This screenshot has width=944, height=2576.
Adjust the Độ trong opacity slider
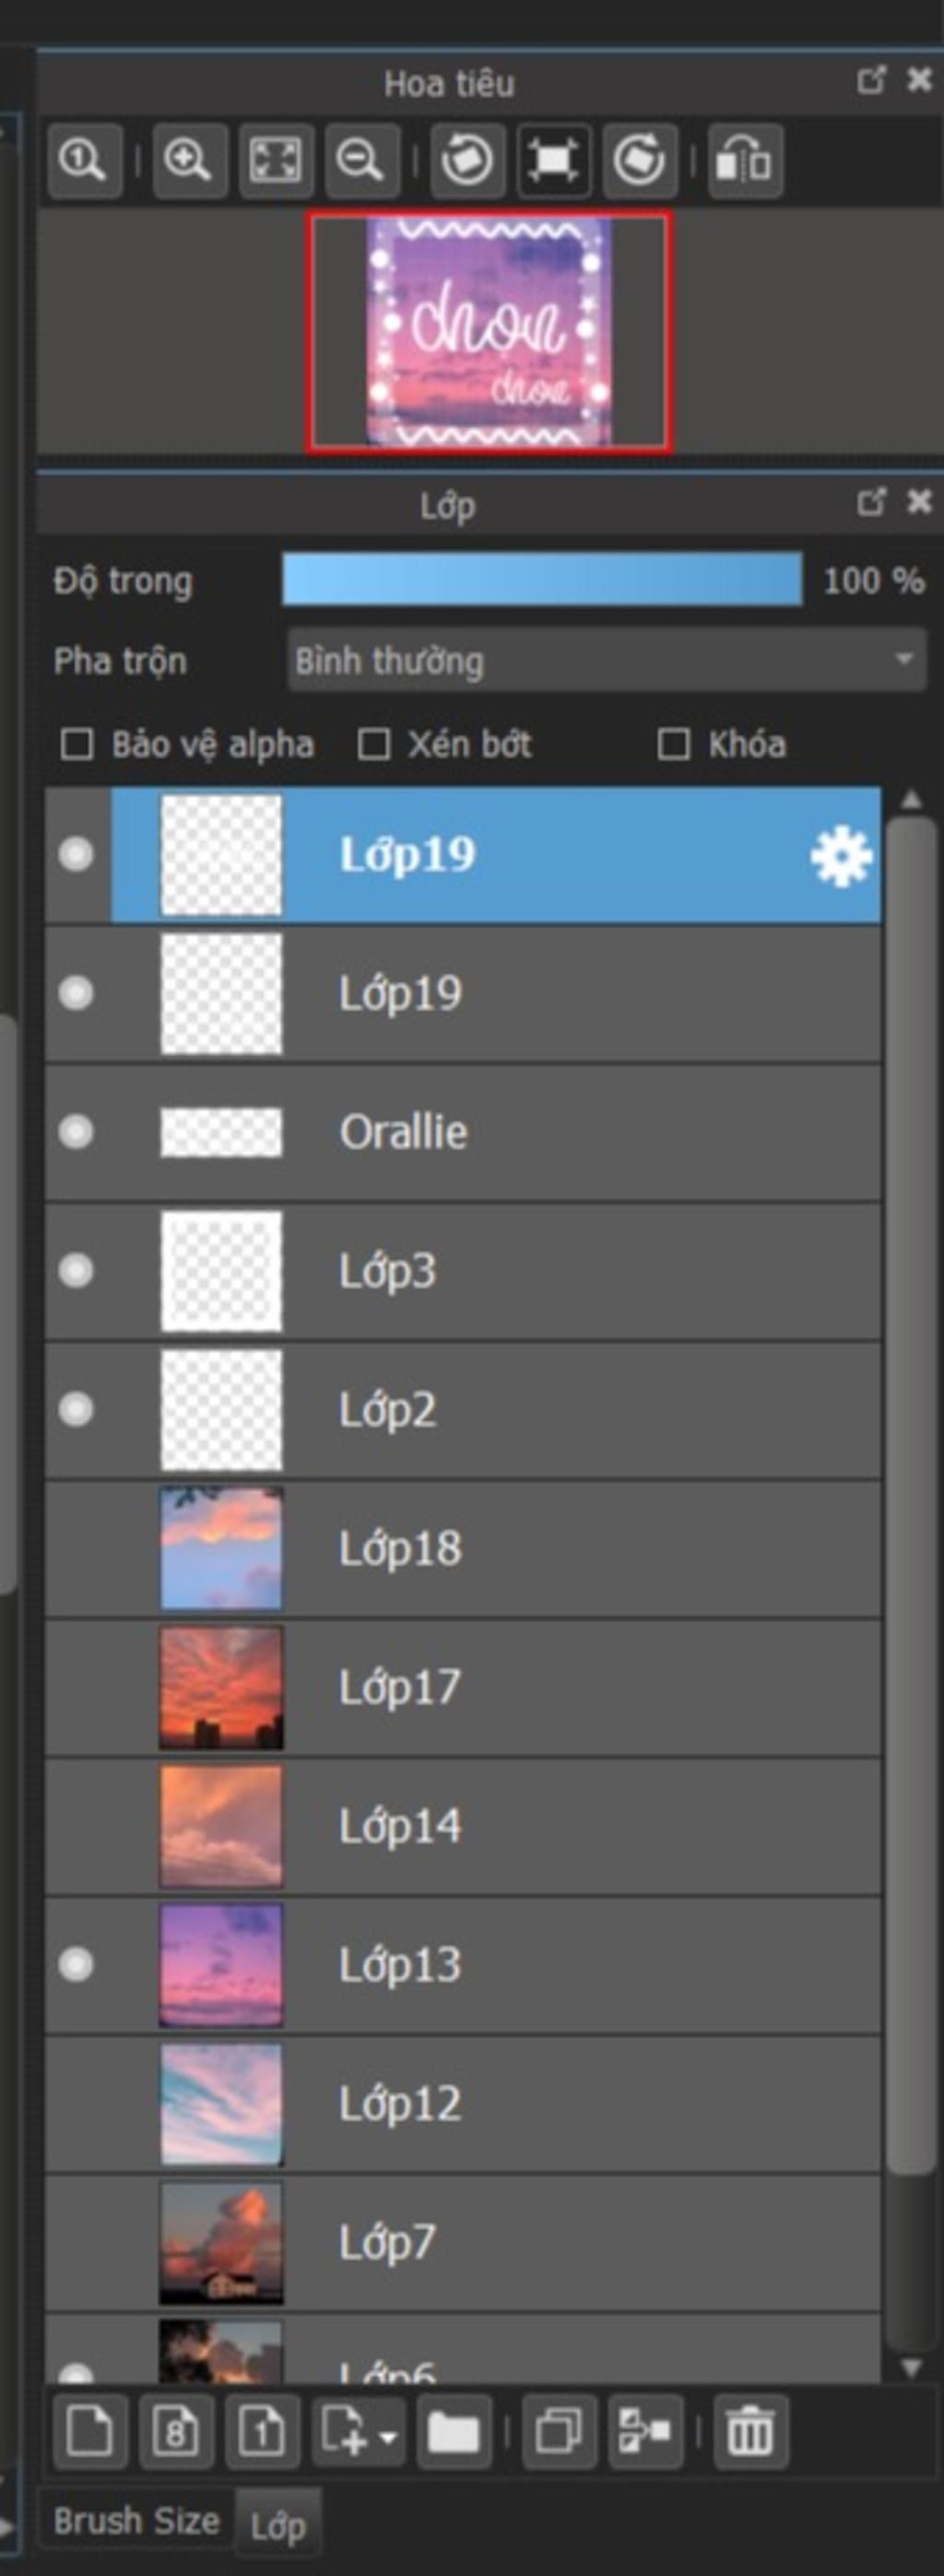tap(542, 579)
